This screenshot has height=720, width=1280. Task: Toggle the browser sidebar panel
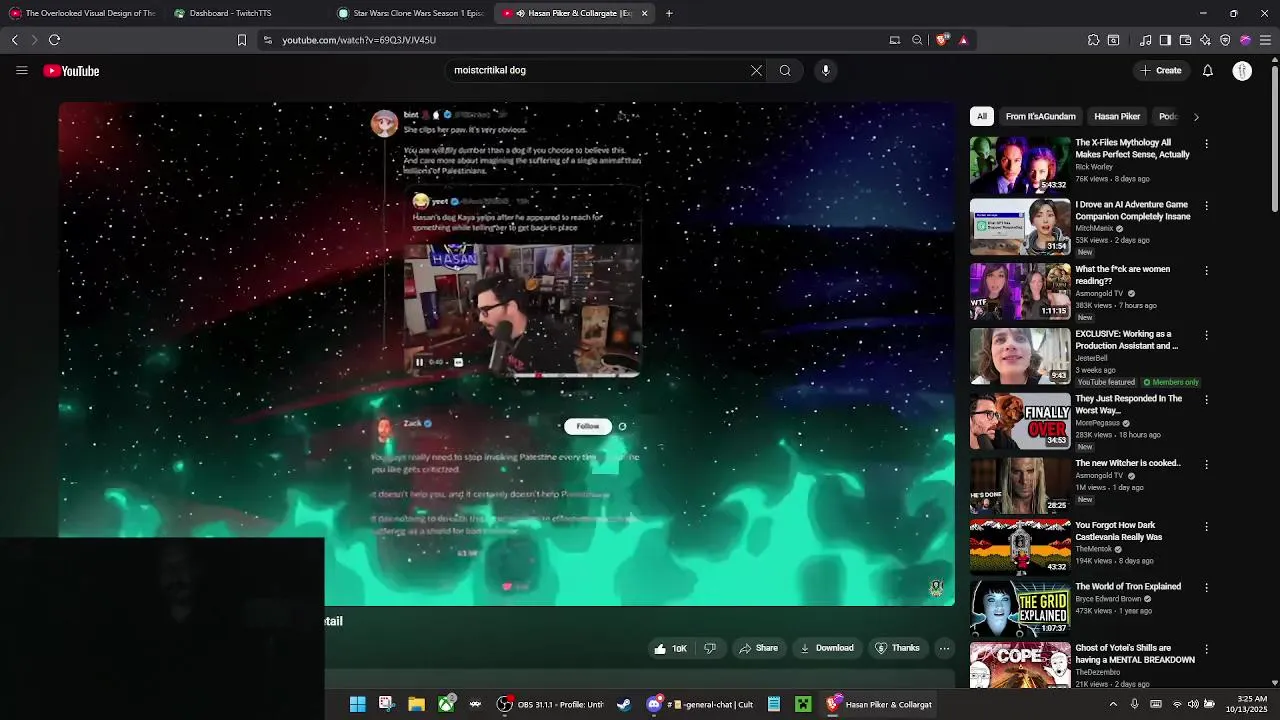(1165, 40)
